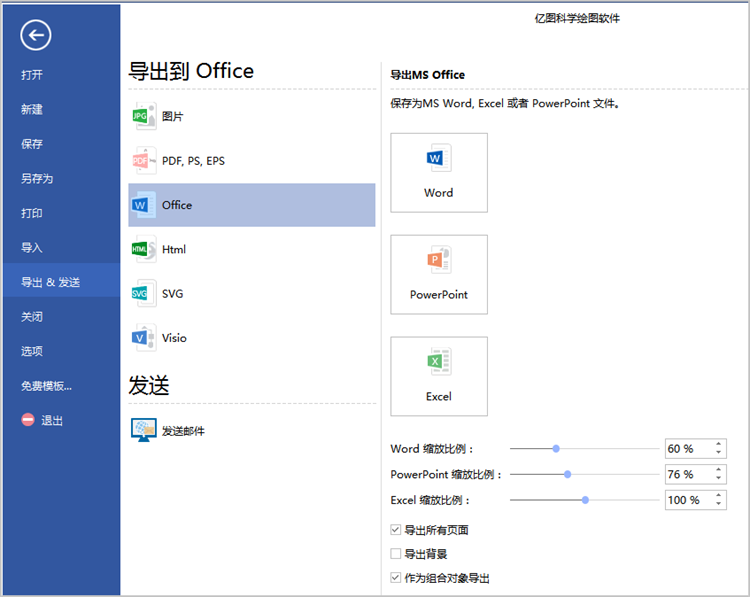Select the Html label

[x=174, y=249]
